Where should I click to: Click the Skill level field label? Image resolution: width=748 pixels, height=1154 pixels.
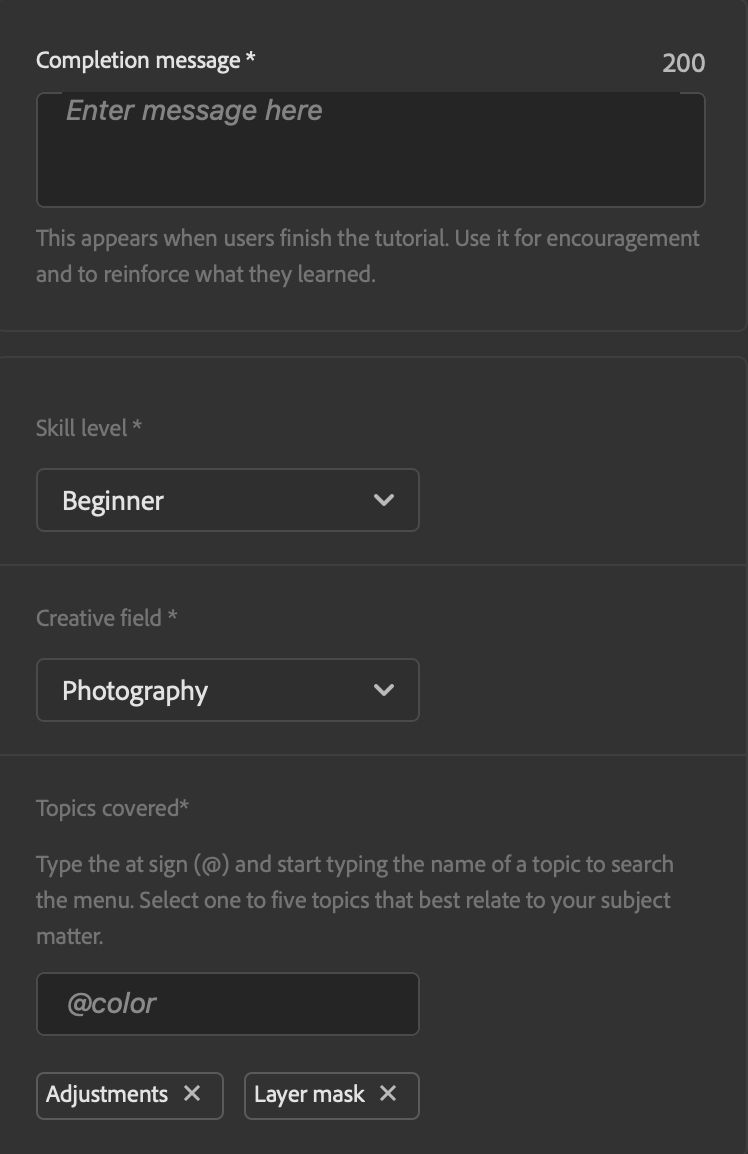pos(82,428)
